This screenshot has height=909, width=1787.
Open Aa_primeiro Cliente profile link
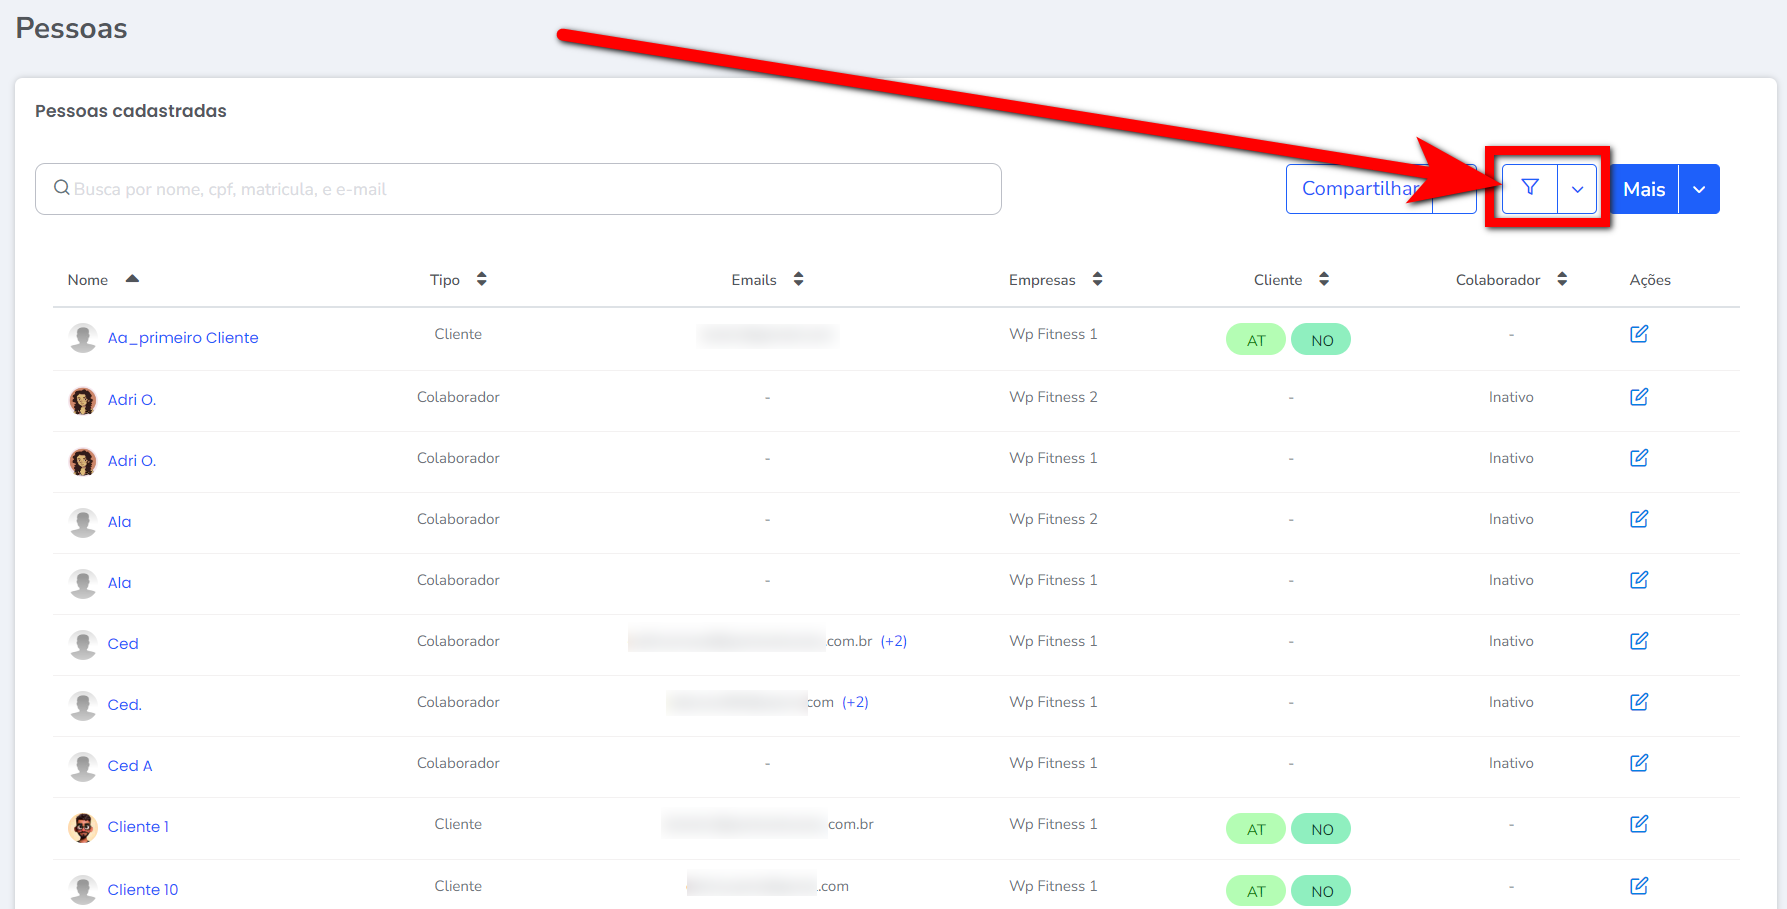(183, 338)
